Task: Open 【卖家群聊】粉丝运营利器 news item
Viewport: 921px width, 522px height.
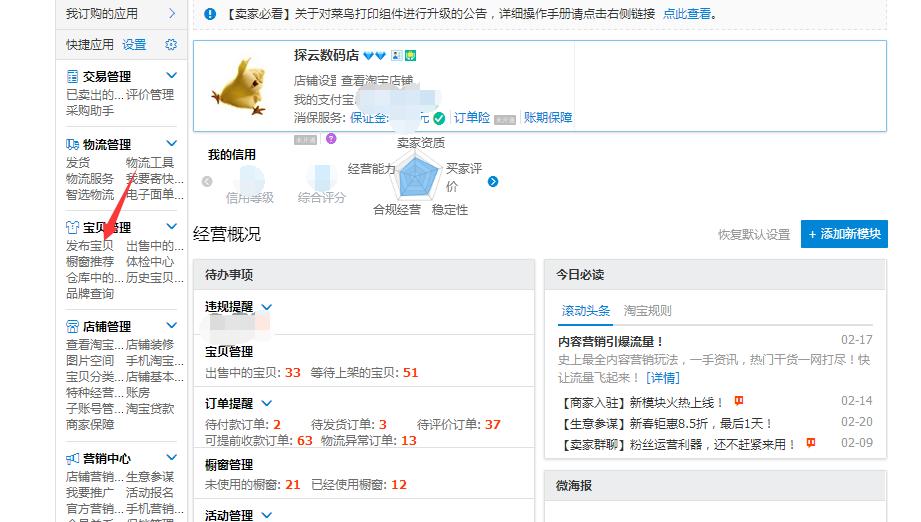Action: [x=678, y=444]
